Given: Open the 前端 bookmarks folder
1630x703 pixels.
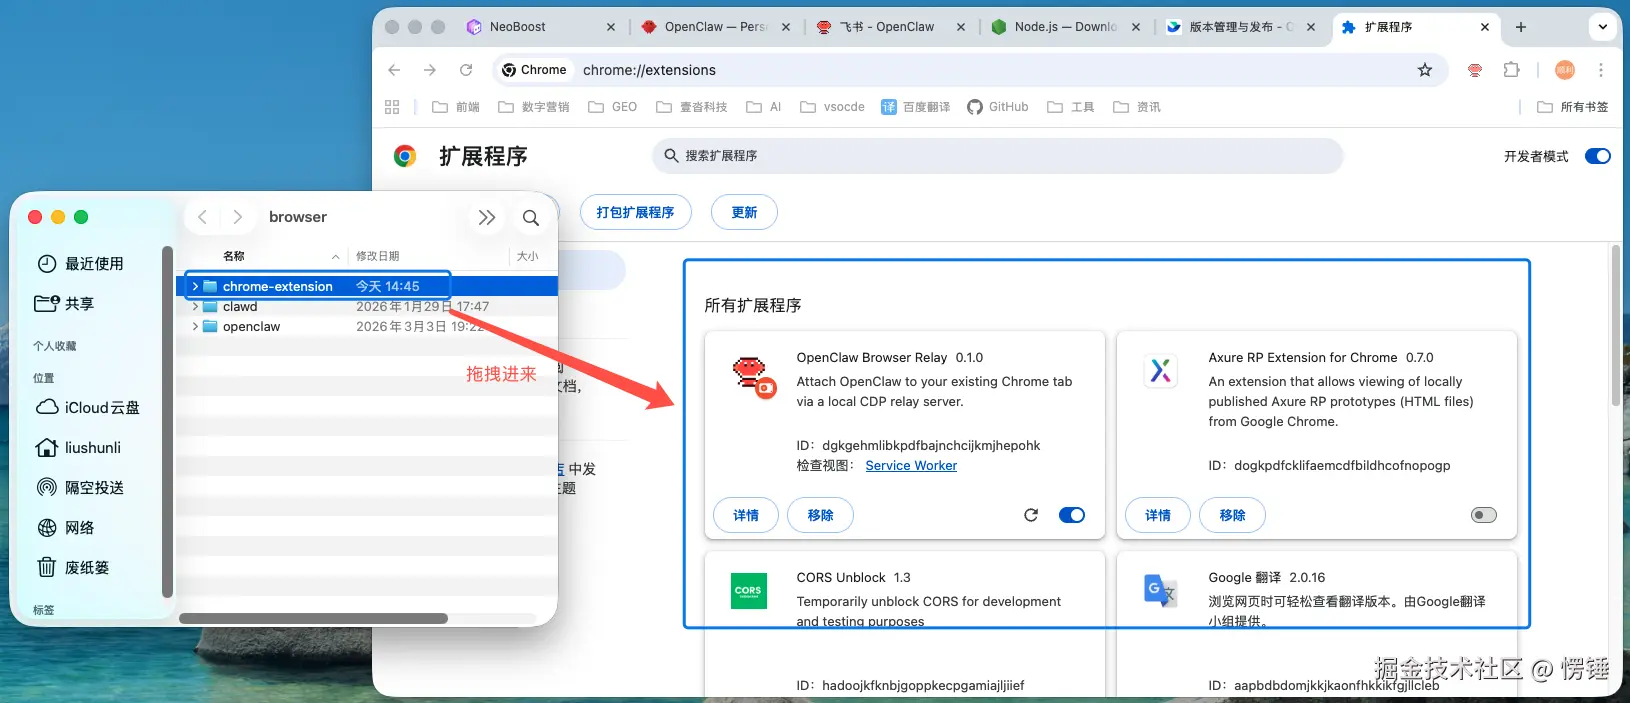Looking at the screenshot, I should coord(456,107).
